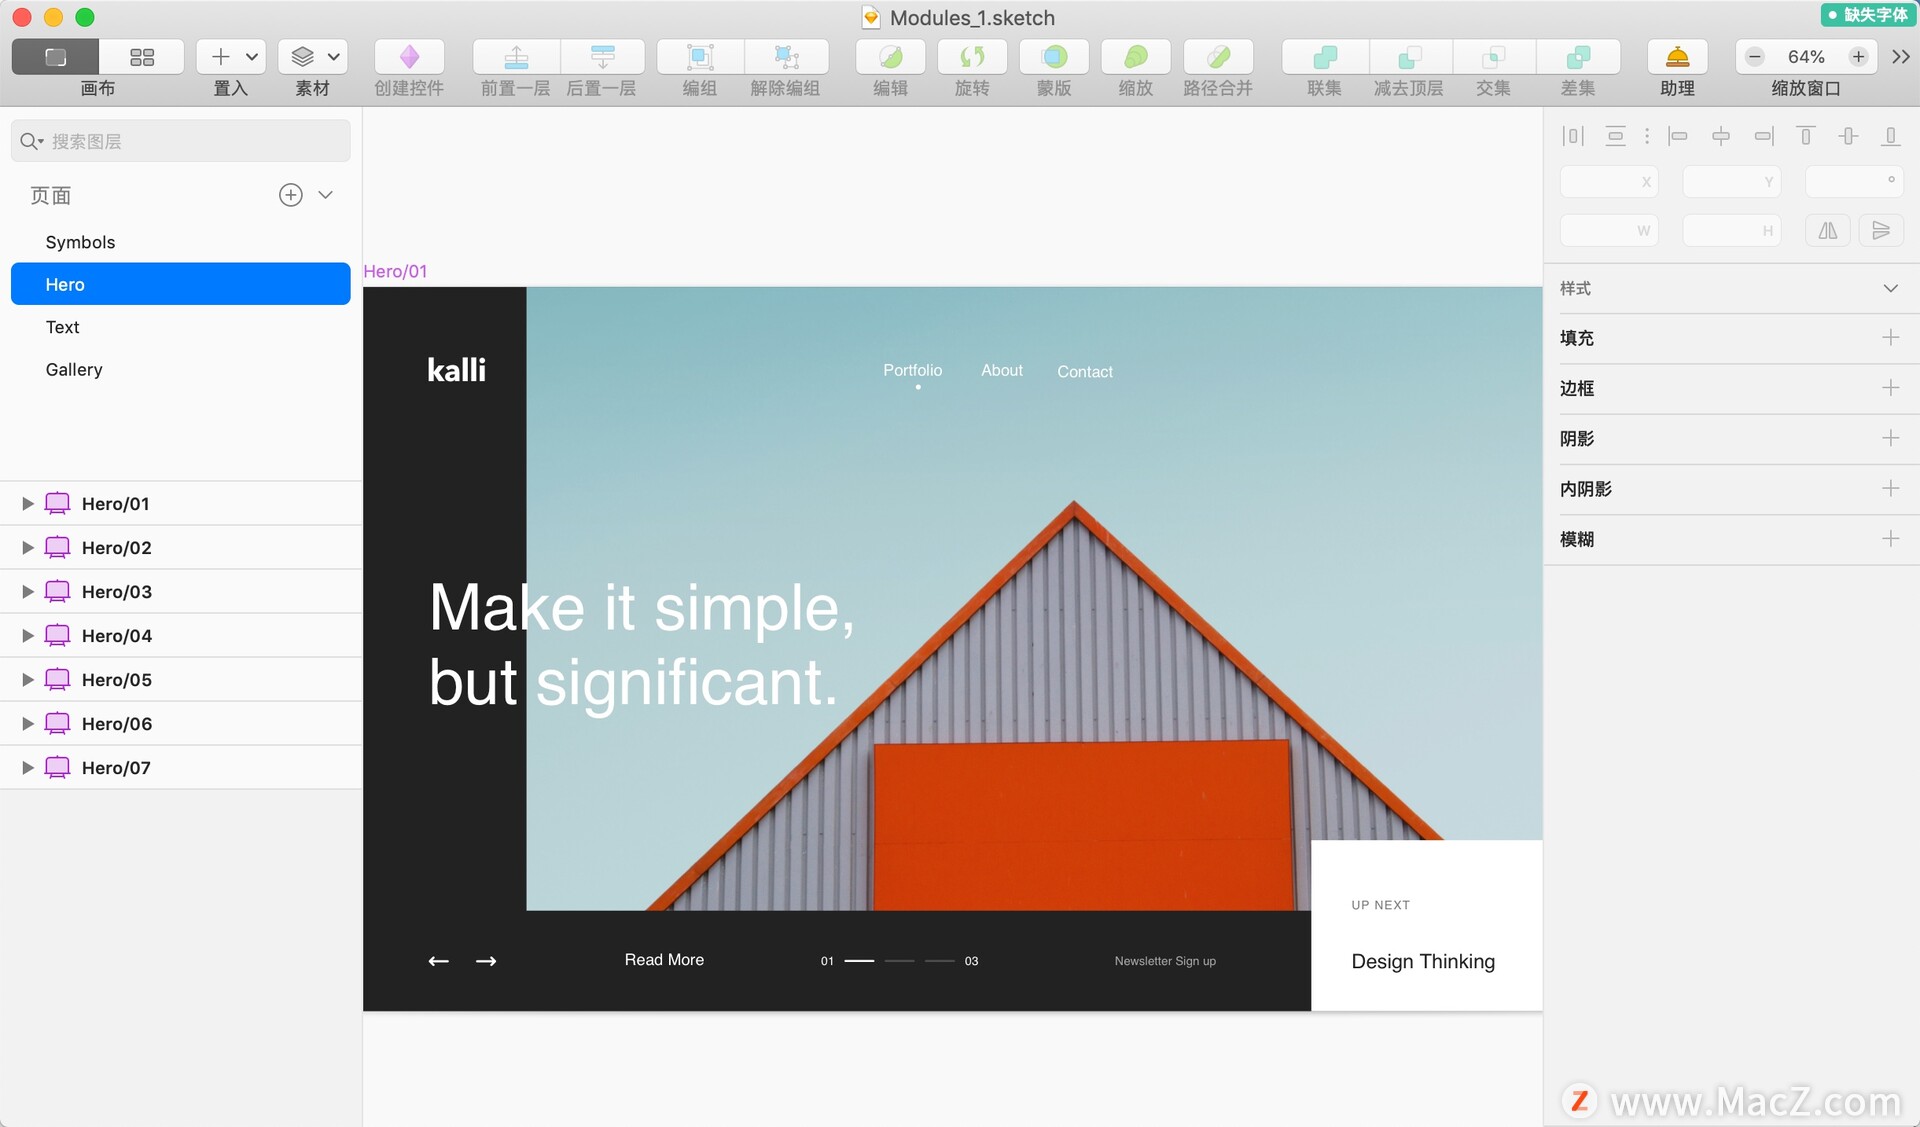Click the Portfolio link in the artboard
Image resolution: width=1920 pixels, height=1127 pixels.
pos(912,370)
